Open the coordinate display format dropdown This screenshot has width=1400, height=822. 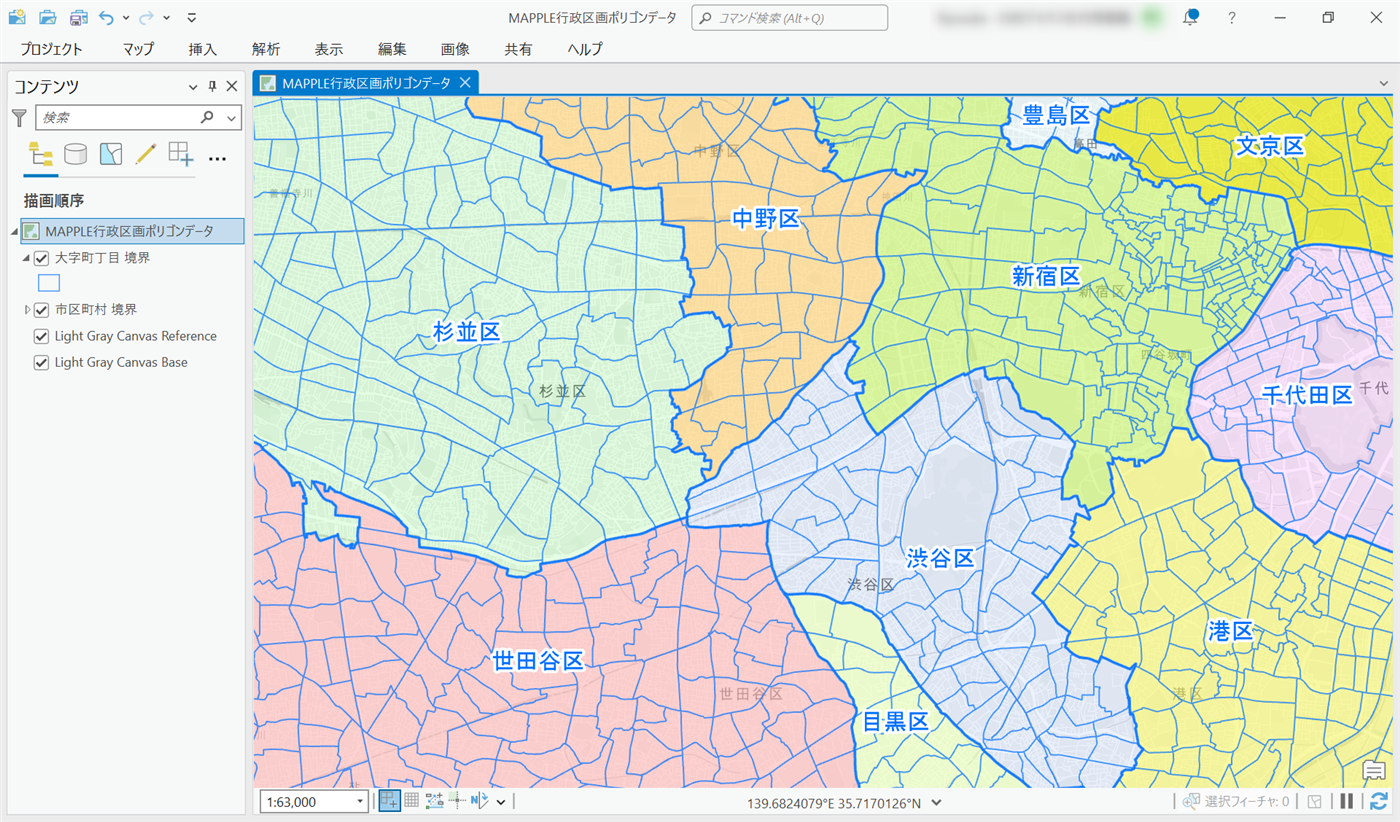coord(936,802)
